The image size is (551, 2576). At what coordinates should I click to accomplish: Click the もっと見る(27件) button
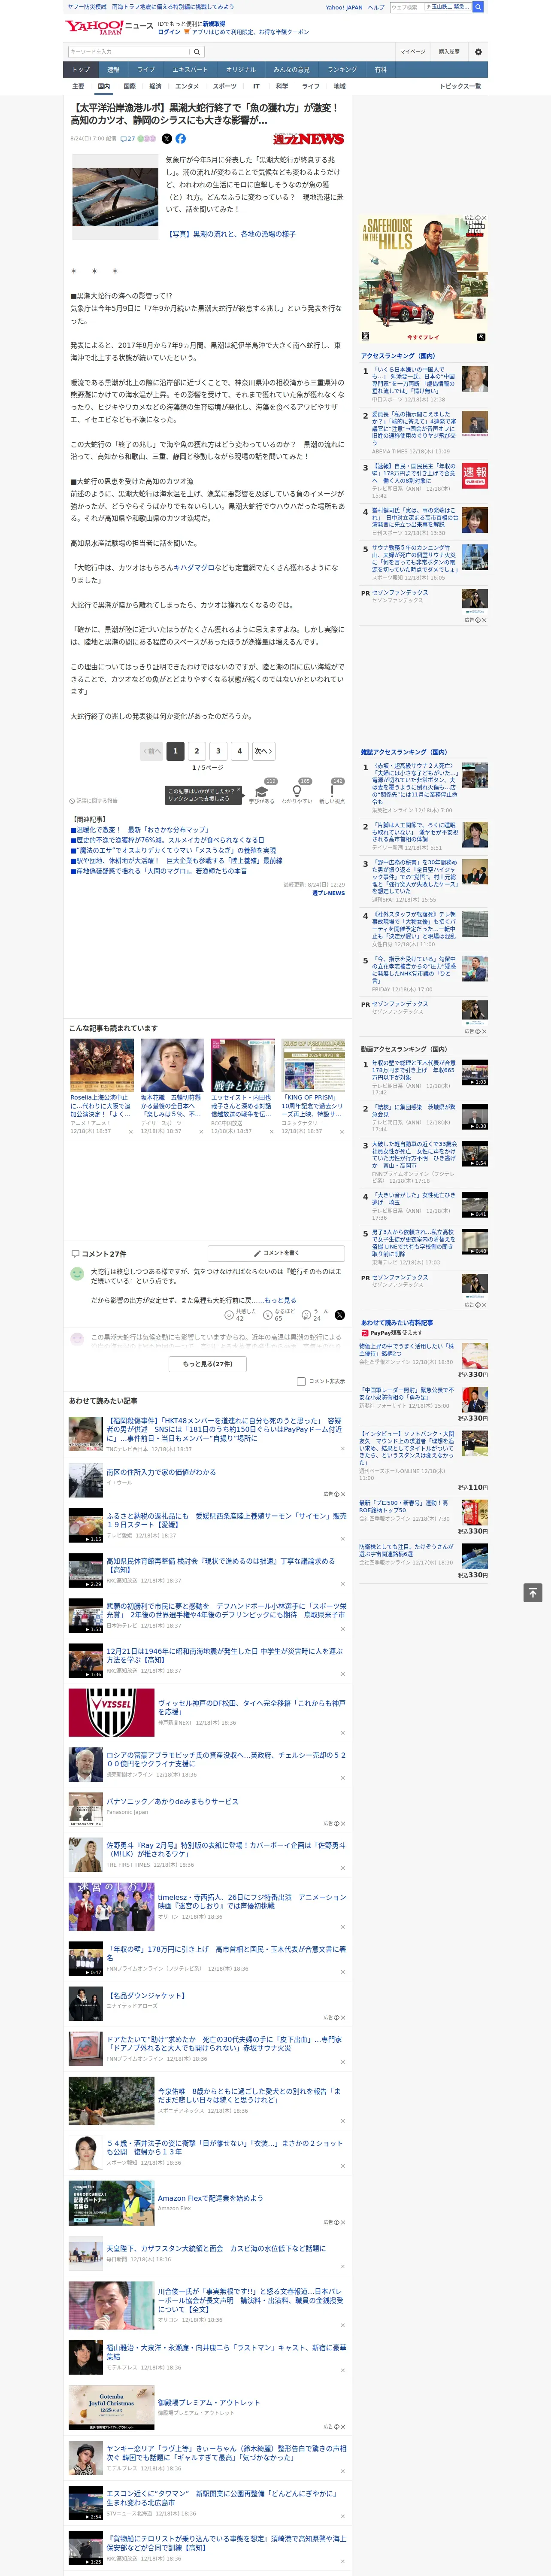(x=208, y=1364)
